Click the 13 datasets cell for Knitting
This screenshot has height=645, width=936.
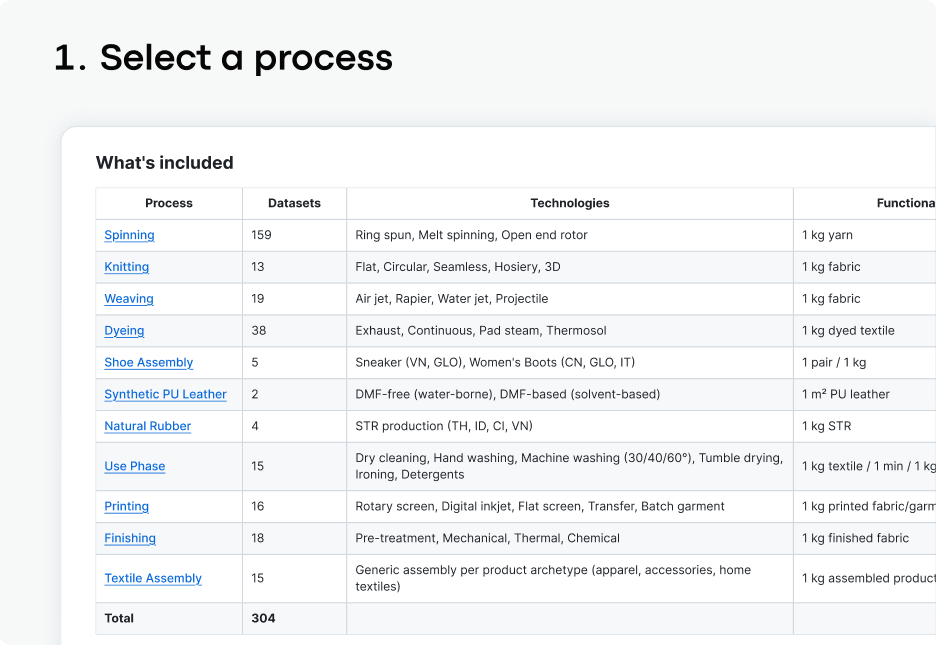(294, 267)
